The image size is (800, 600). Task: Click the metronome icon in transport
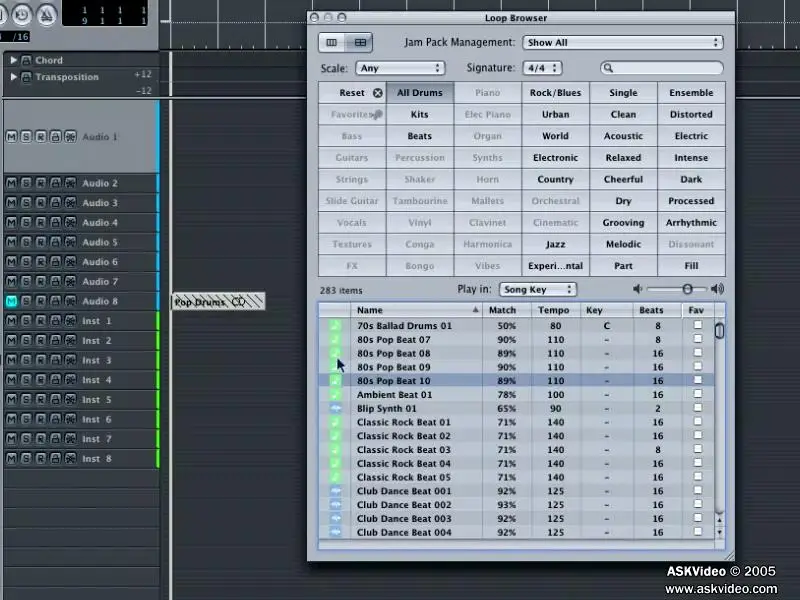pyautogui.click(x=46, y=15)
